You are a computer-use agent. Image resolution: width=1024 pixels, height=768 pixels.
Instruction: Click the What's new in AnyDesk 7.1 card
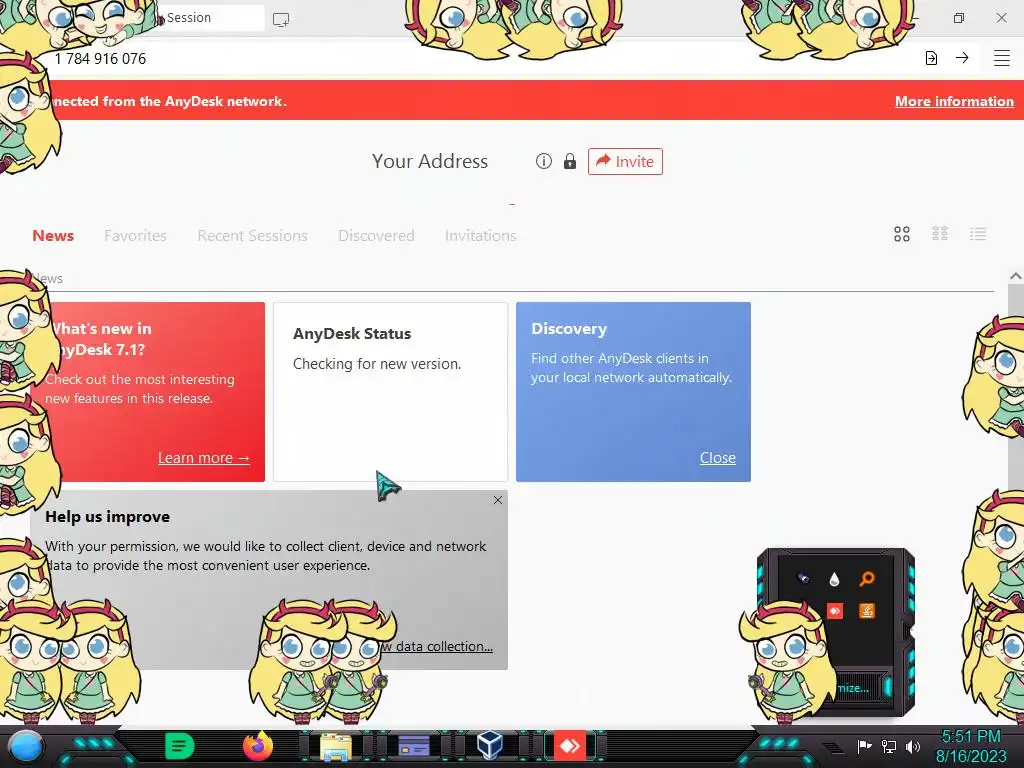(x=148, y=392)
